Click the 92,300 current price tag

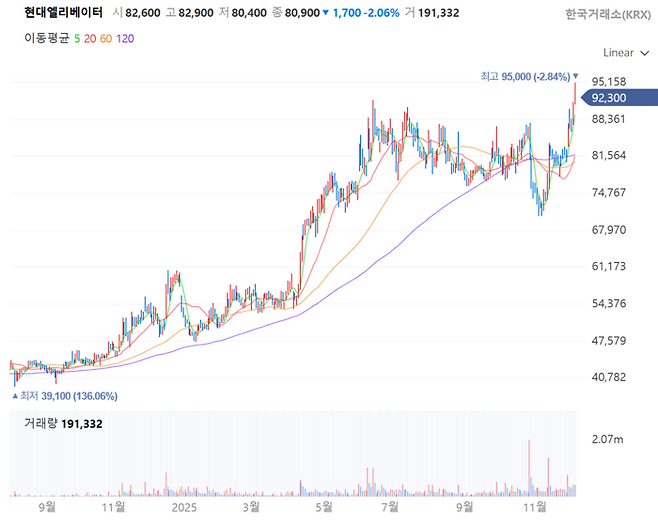(609, 98)
